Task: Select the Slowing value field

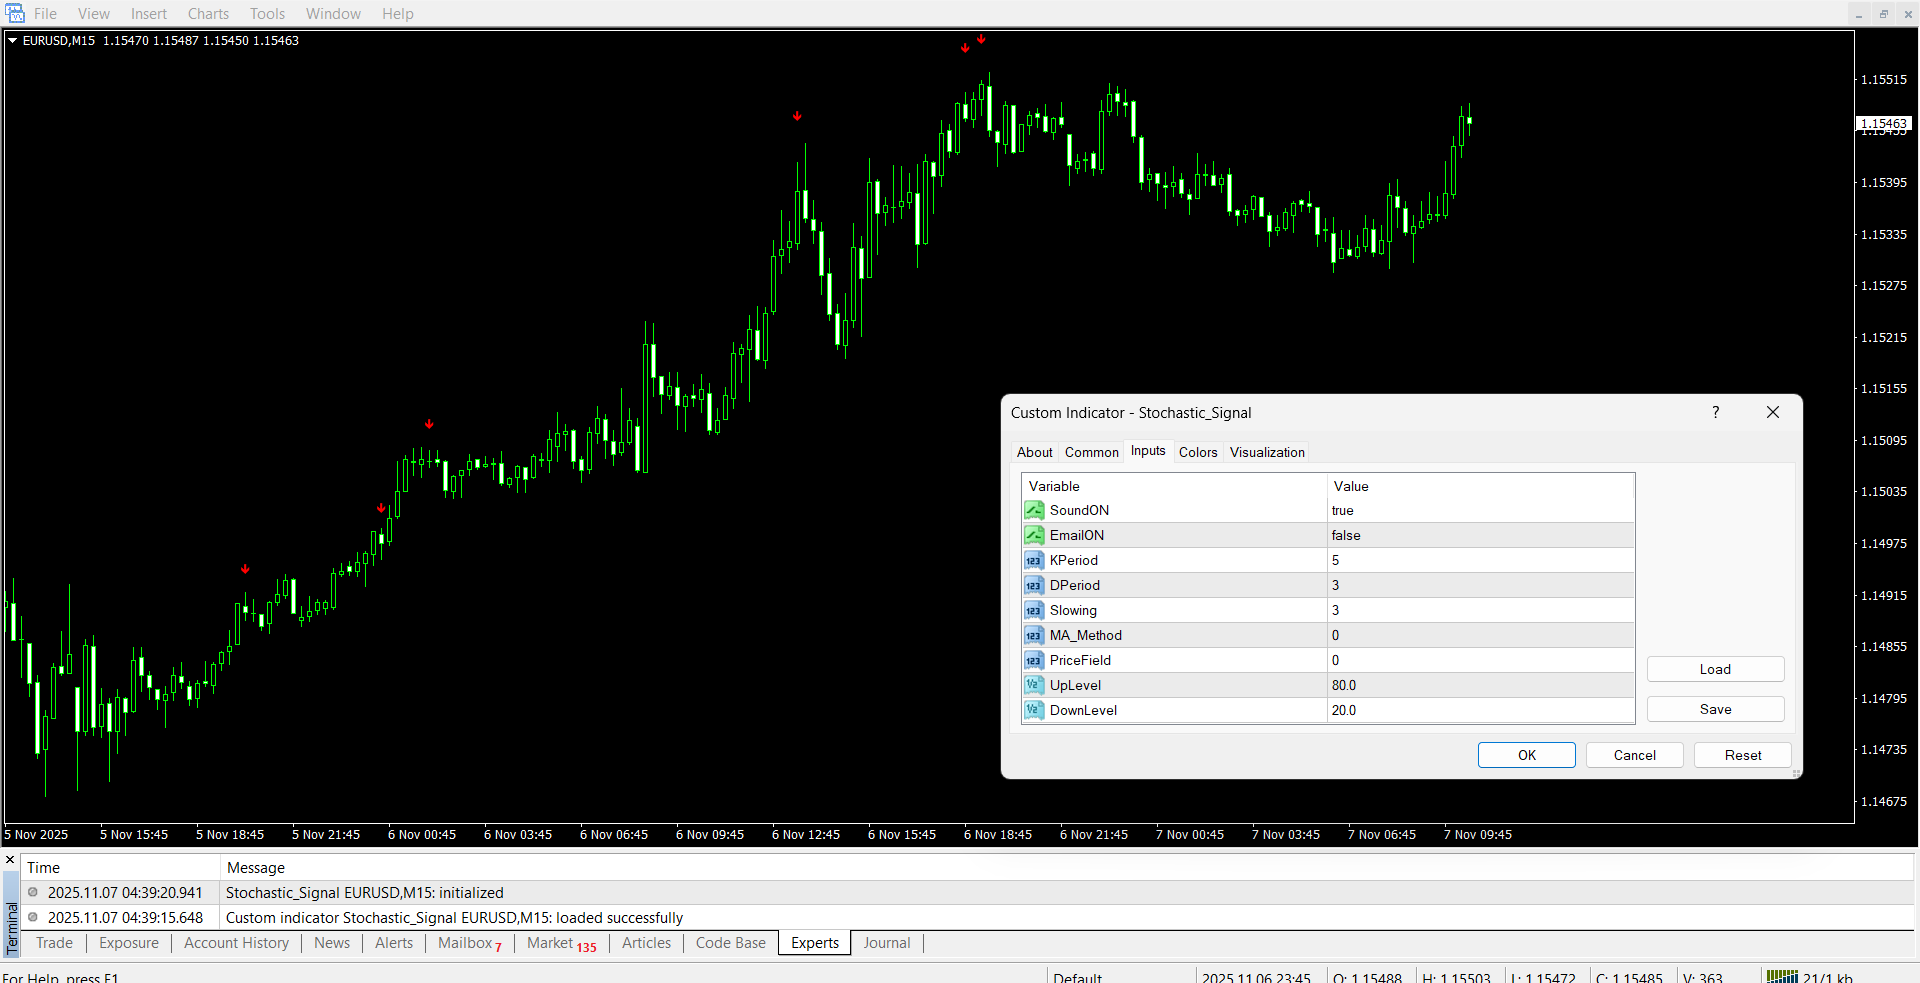Action: pyautogui.click(x=1480, y=611)
